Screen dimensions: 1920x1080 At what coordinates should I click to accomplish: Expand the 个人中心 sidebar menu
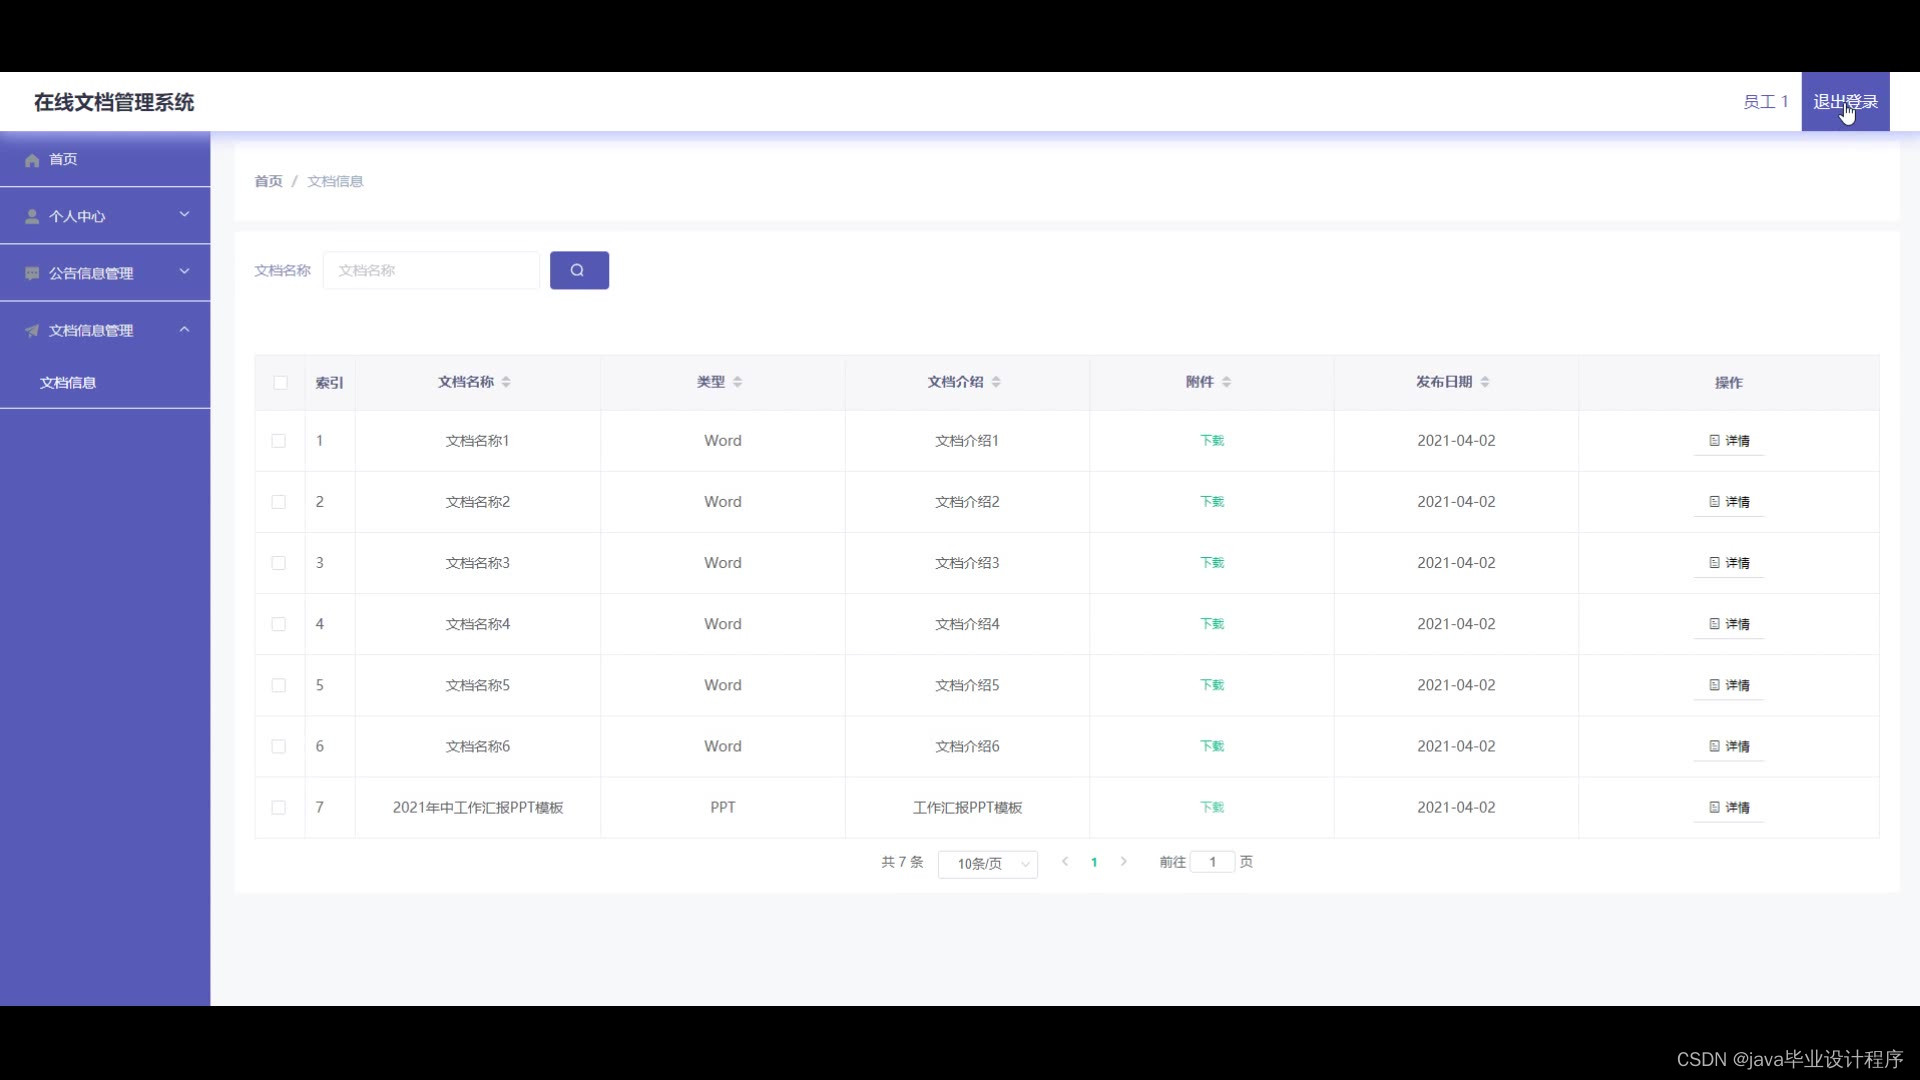tap(184, 215)
